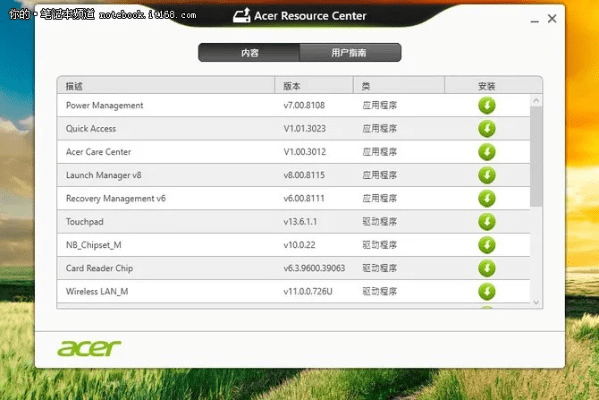Install Recovery Management v6 via green icon
Screen dimensions: 599x400
[x=487, y=199]
